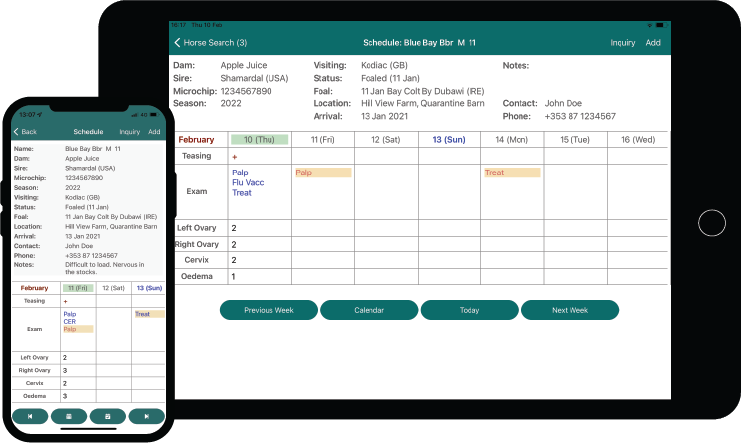The height and width of the screenshot is (443, 741).
Task: Open Inquiry on the tablet header
Action: (x=623, y=43)
